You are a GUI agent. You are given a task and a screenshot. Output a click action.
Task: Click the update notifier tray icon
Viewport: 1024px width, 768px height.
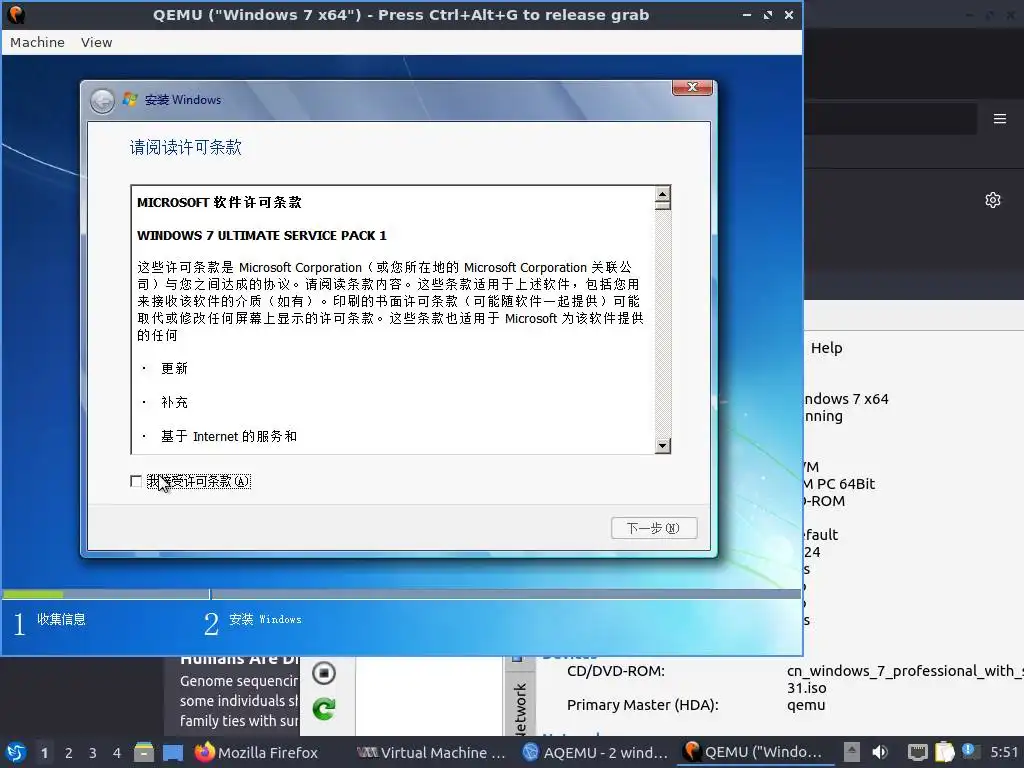pyautogui.click(x=970, y=751)
